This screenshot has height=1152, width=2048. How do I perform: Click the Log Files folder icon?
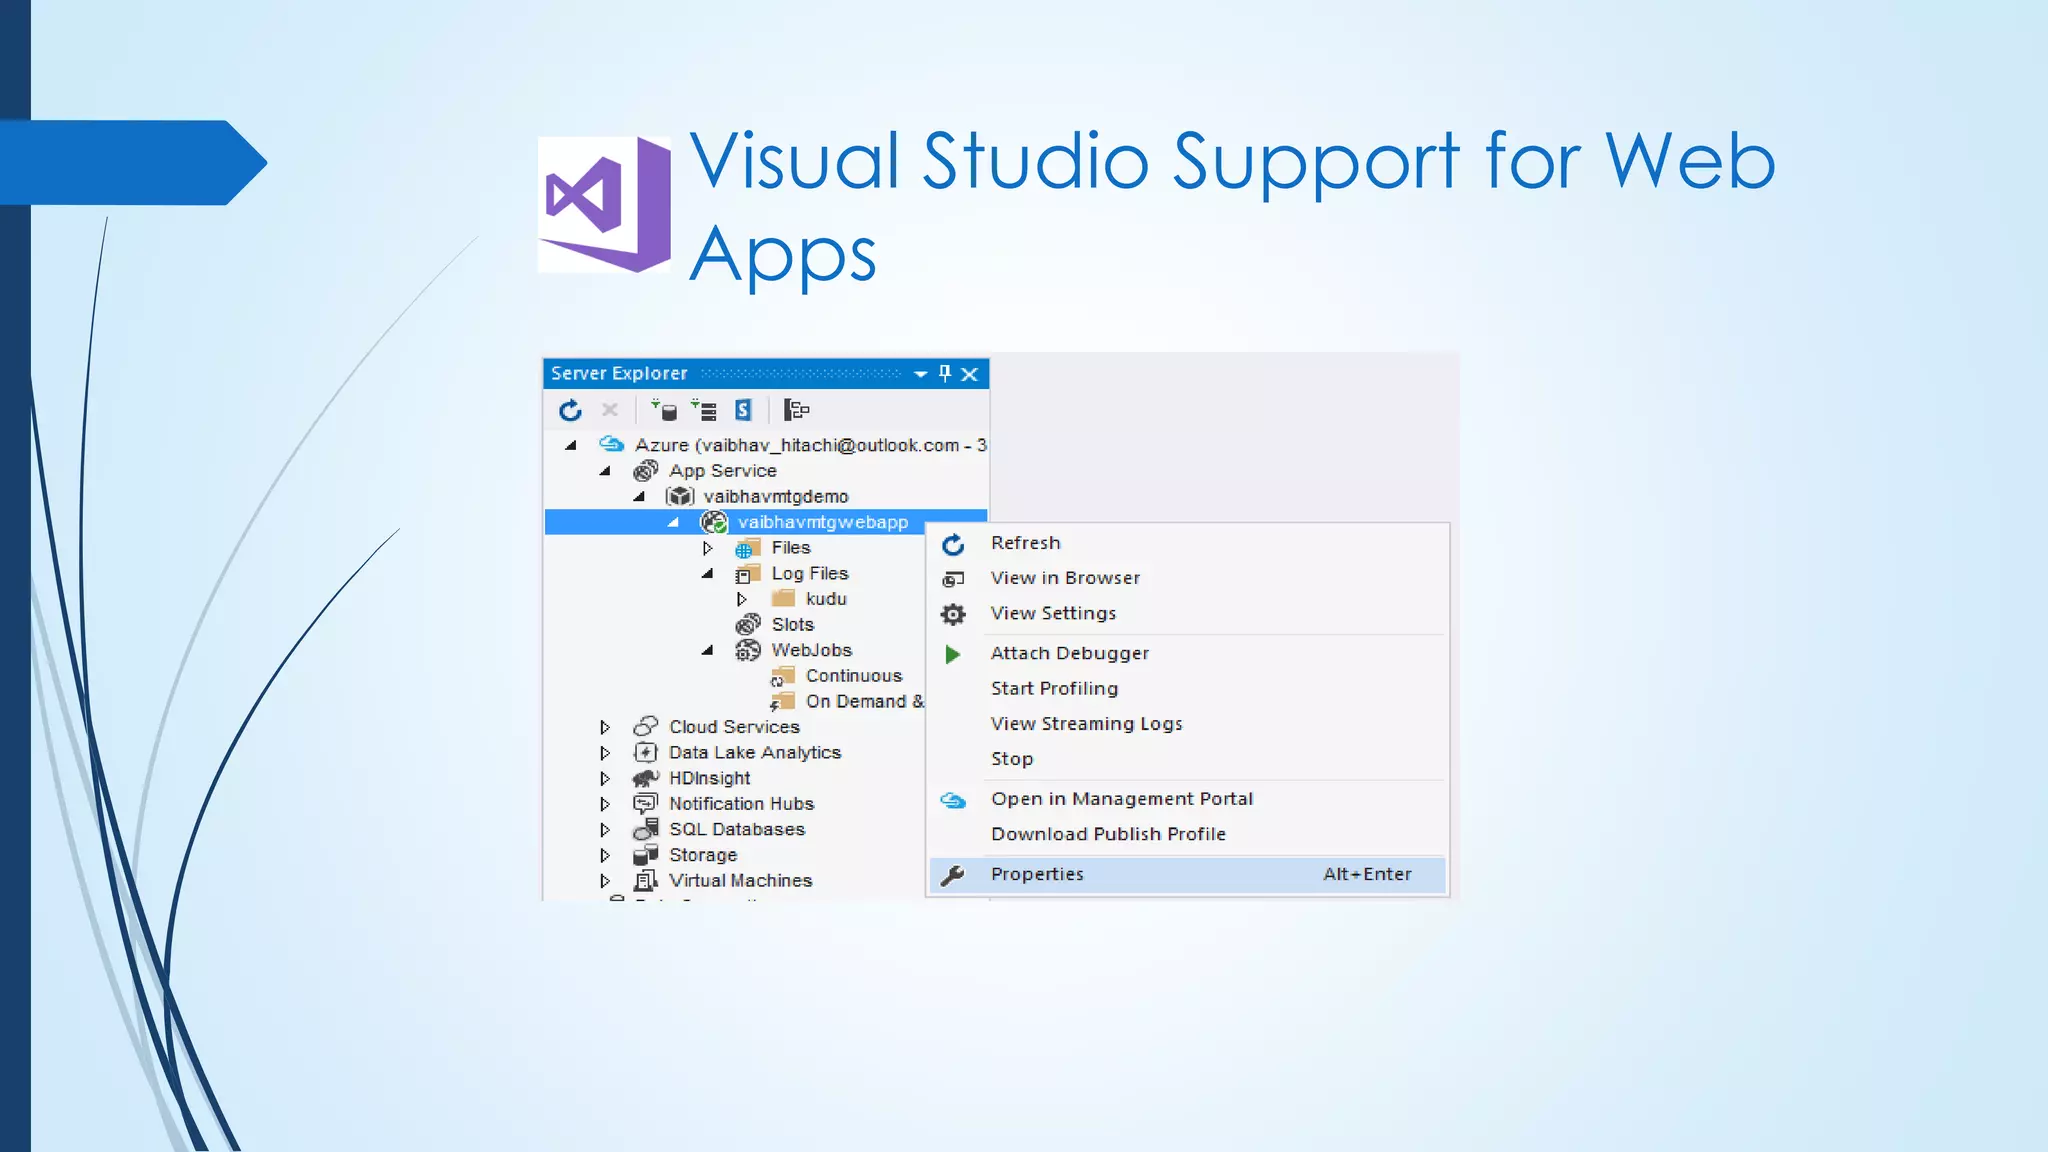pos(748,573)
